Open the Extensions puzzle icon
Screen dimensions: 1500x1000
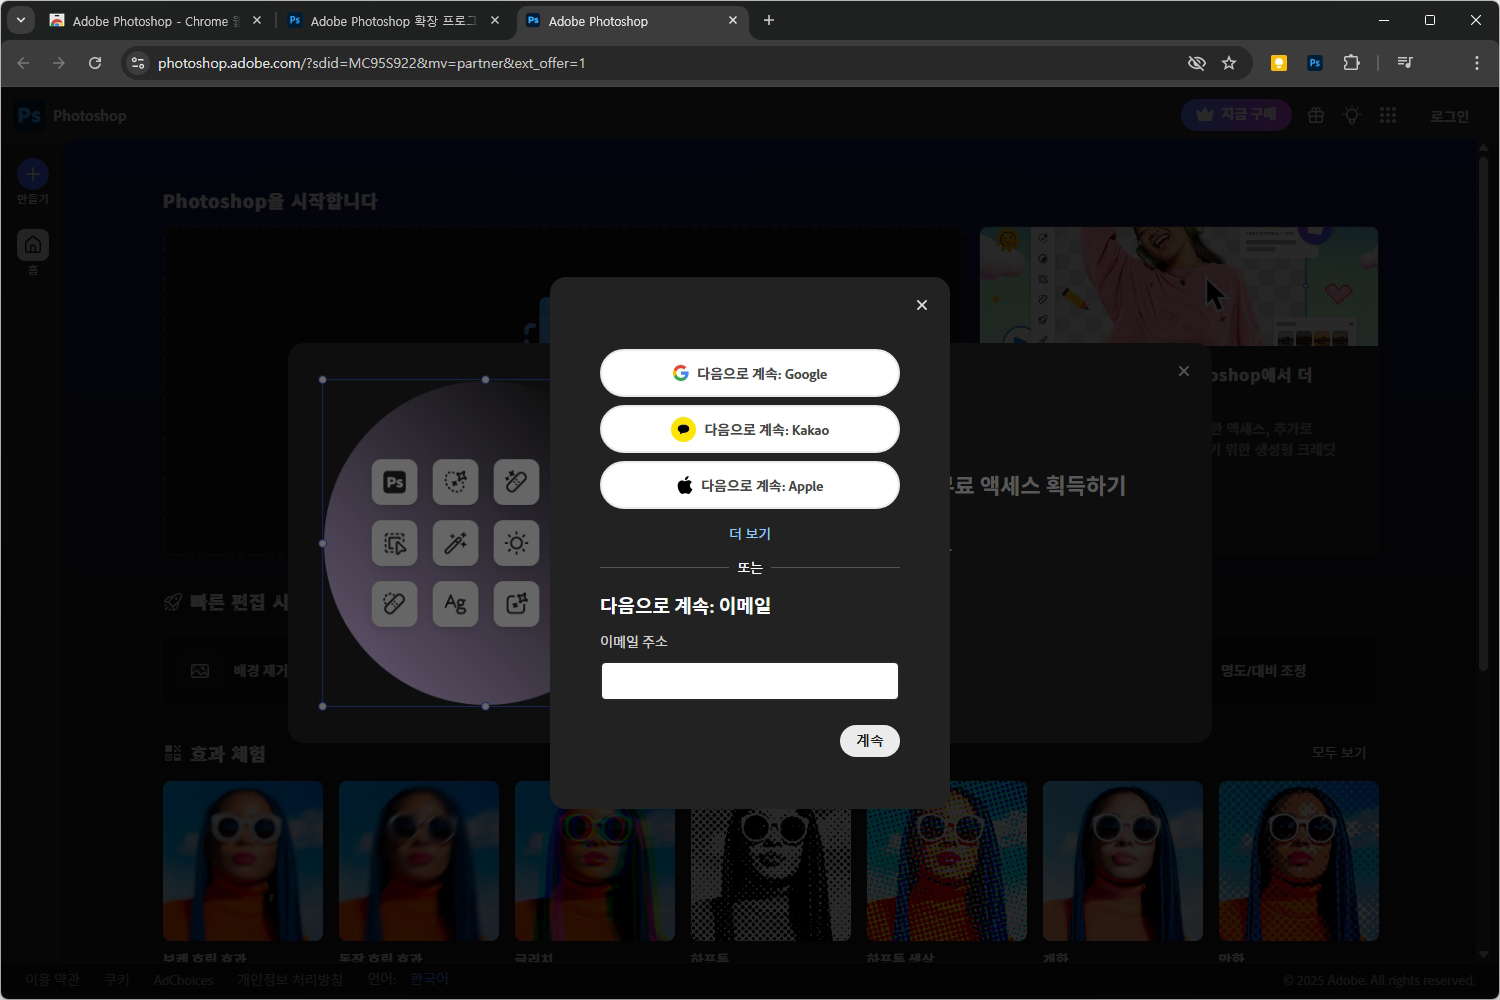[1351, 63]
